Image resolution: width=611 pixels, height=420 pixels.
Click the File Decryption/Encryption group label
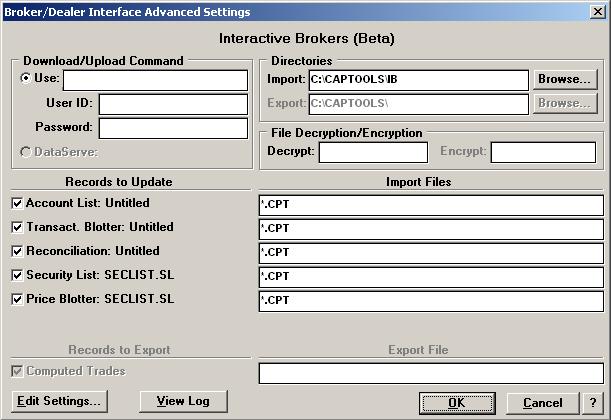(x=346, y=133)
